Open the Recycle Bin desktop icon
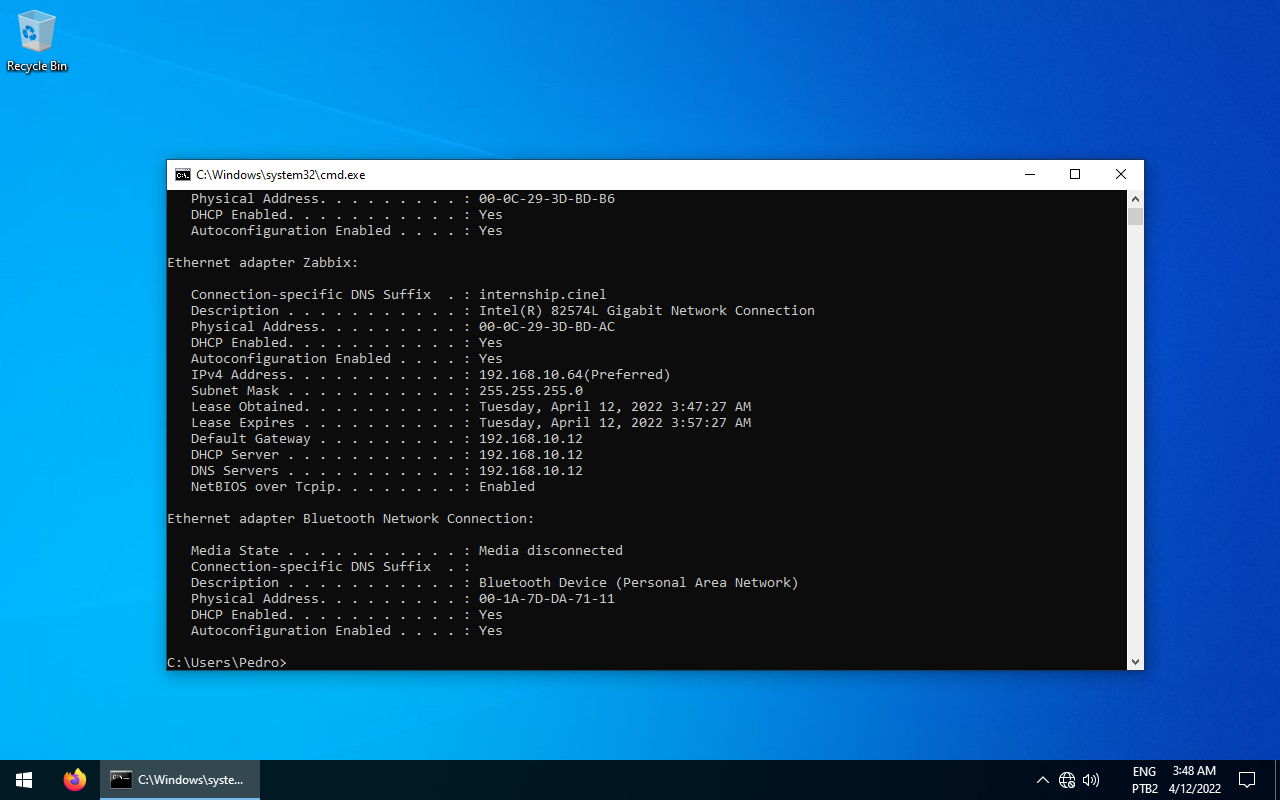This screenshot has height=800, width=1280. pyautogui.click(x=37, y=40)
